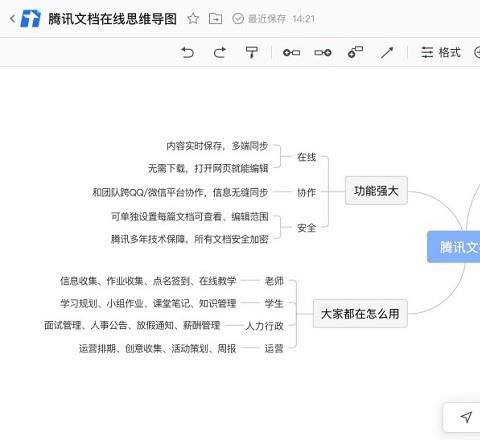Open the Tencent Docs logo icon

point(31,19)
